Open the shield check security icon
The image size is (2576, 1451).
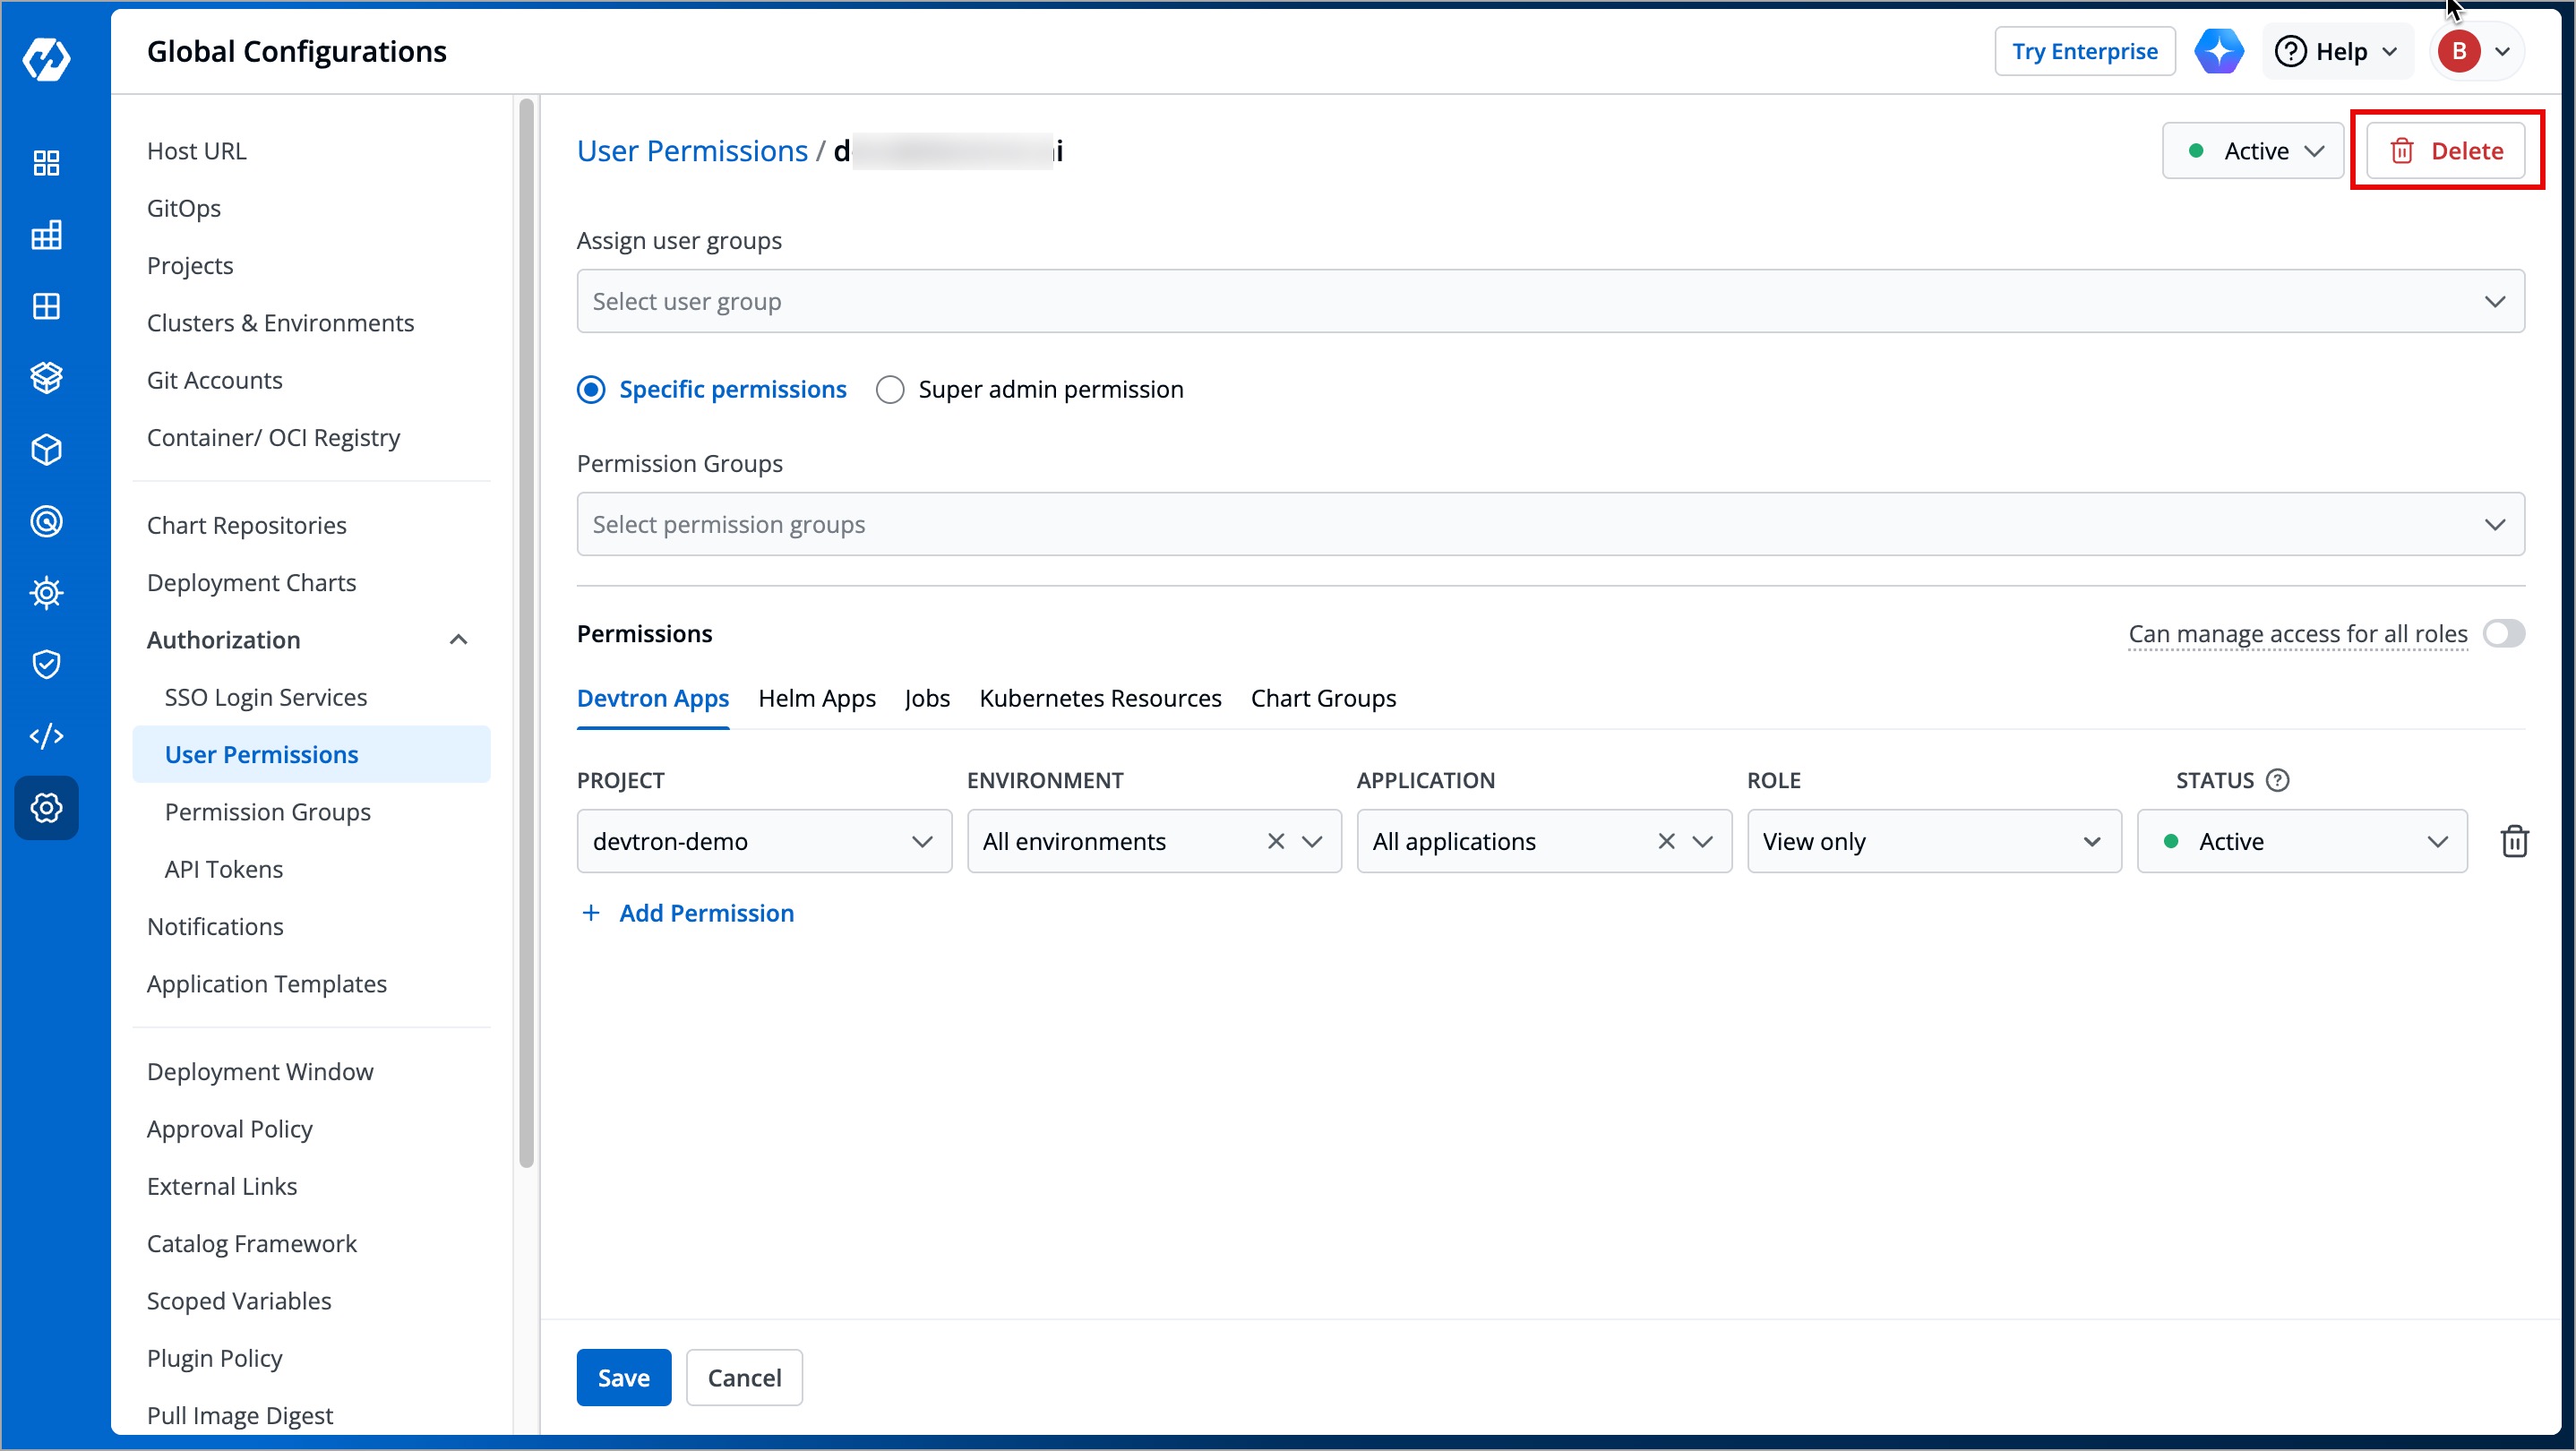point(46,664)
